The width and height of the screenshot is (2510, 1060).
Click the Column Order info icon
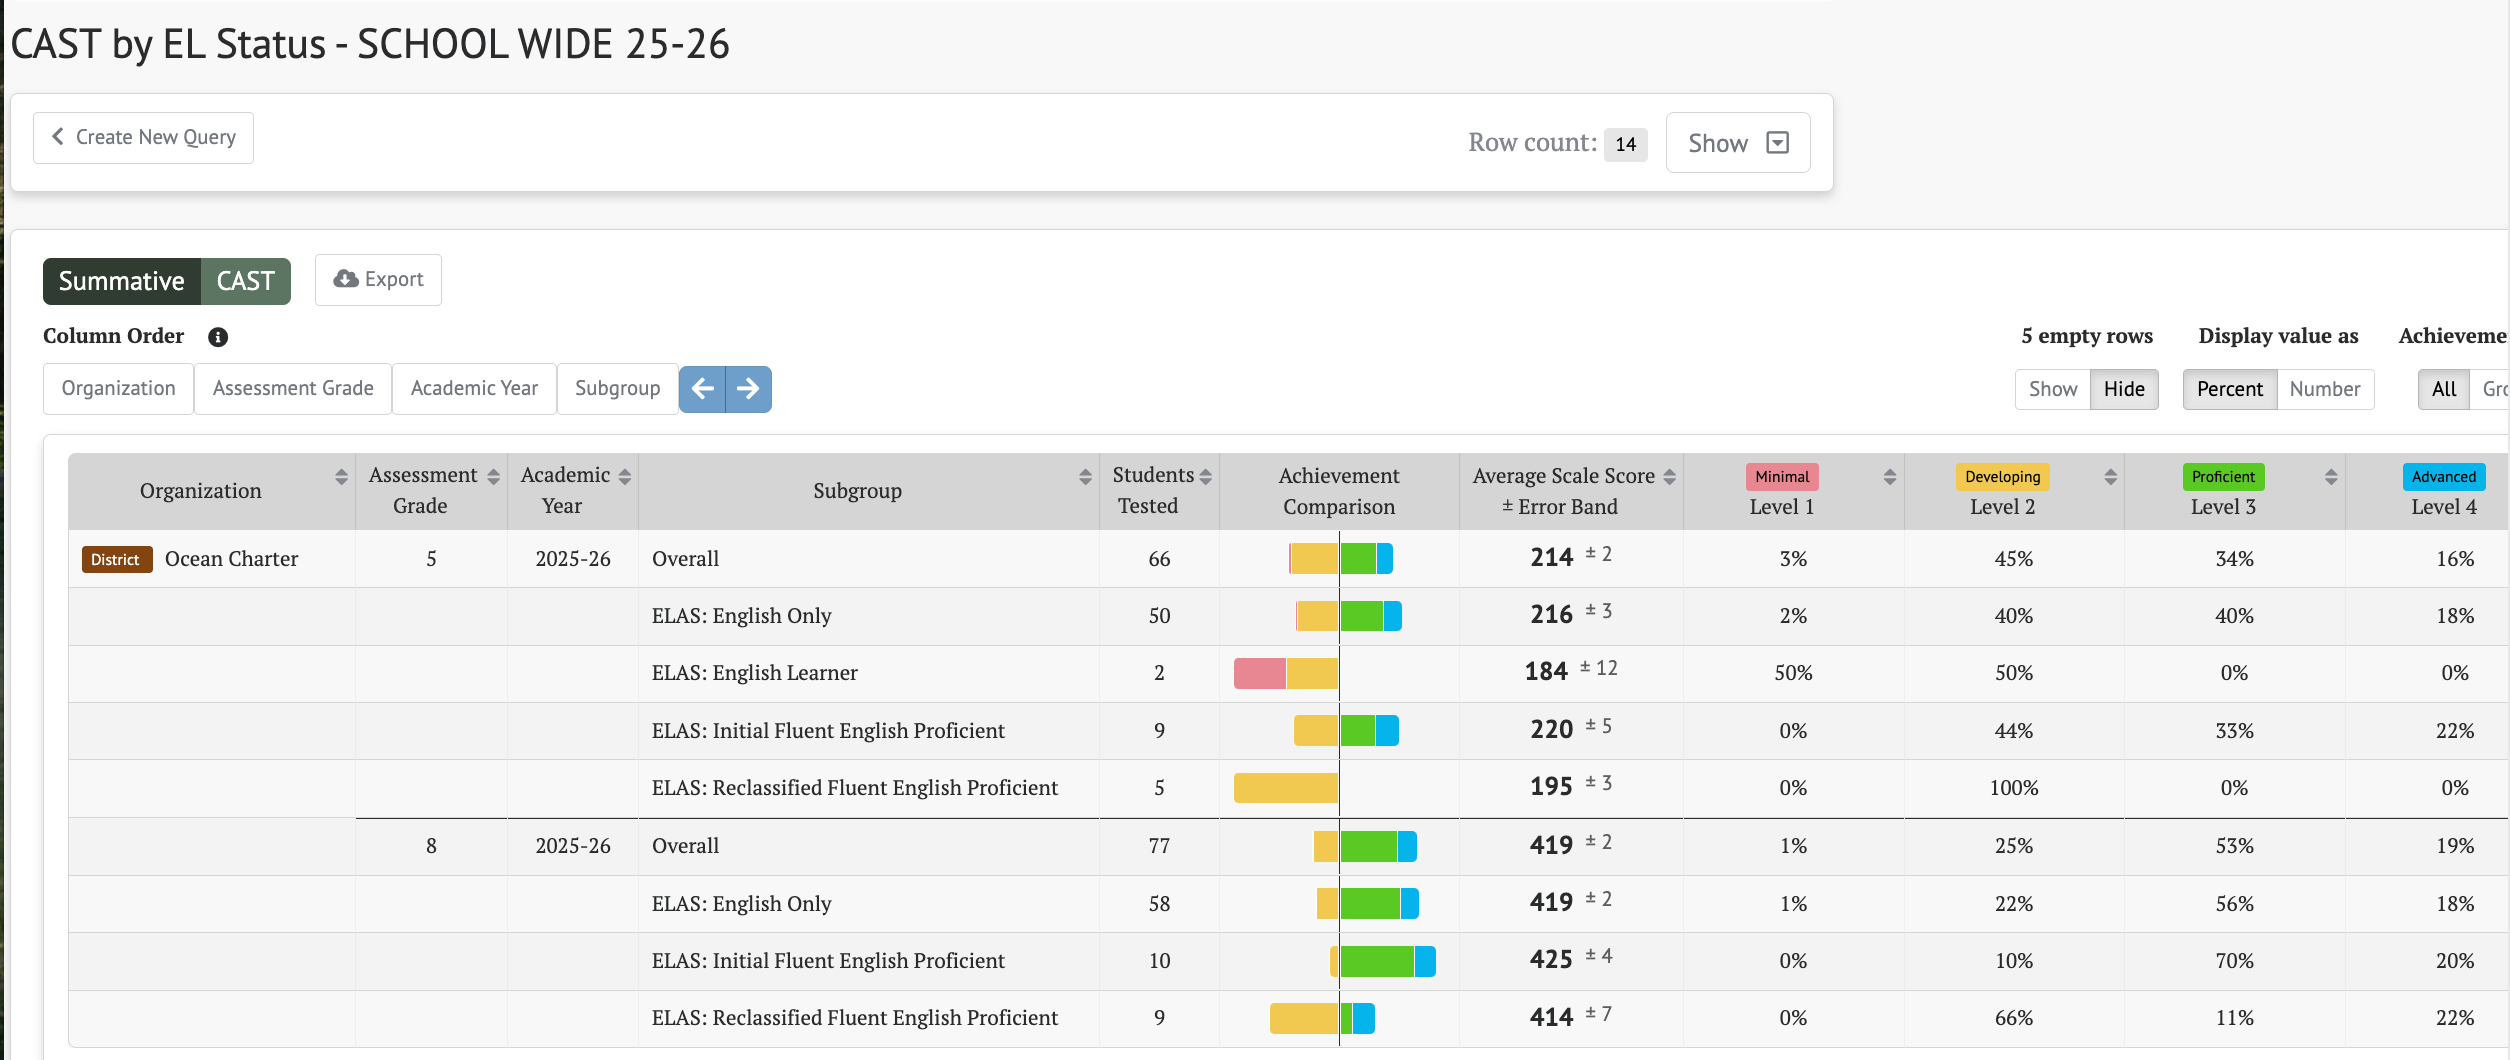click(x=218, y=337)
